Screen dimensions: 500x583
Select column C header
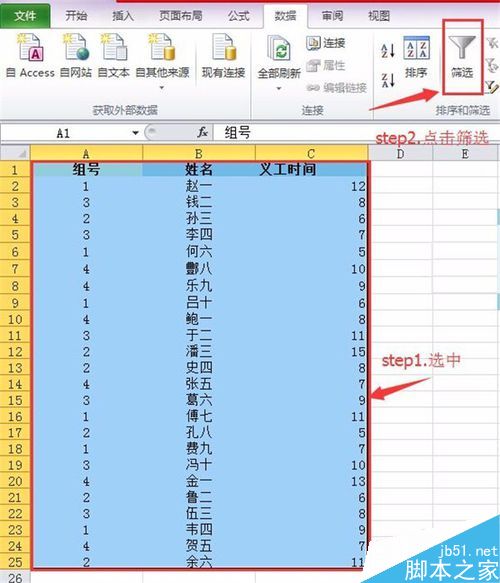click(x=312, y=153)
